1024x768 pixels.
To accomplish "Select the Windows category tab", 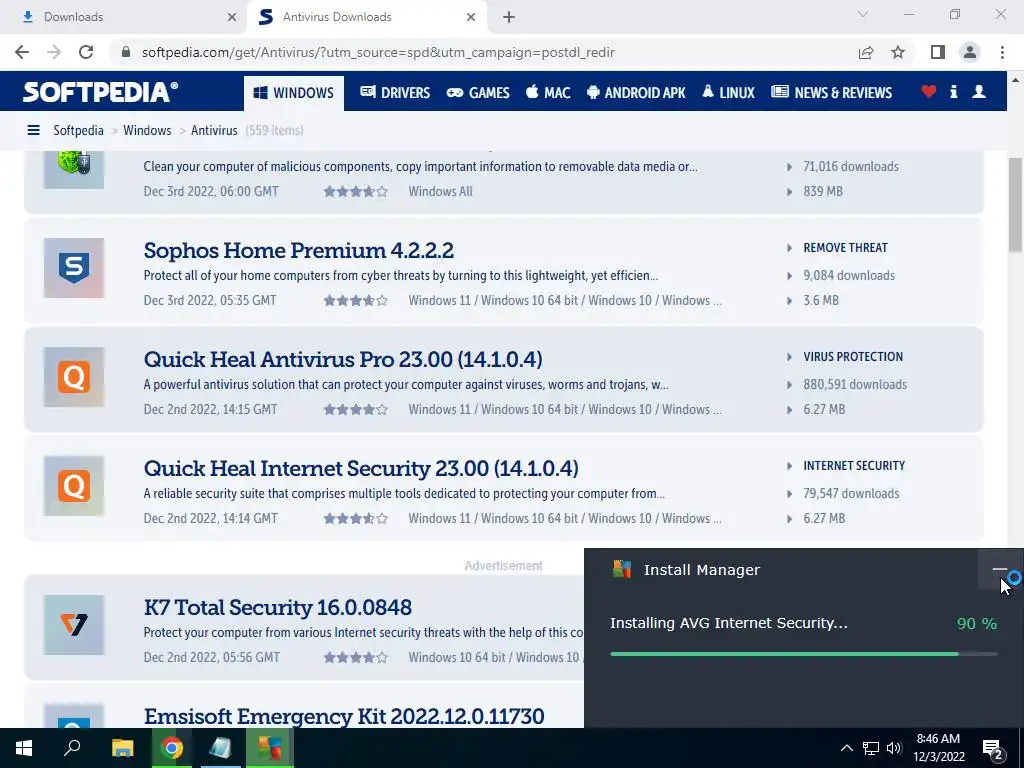I will [294, 93].
